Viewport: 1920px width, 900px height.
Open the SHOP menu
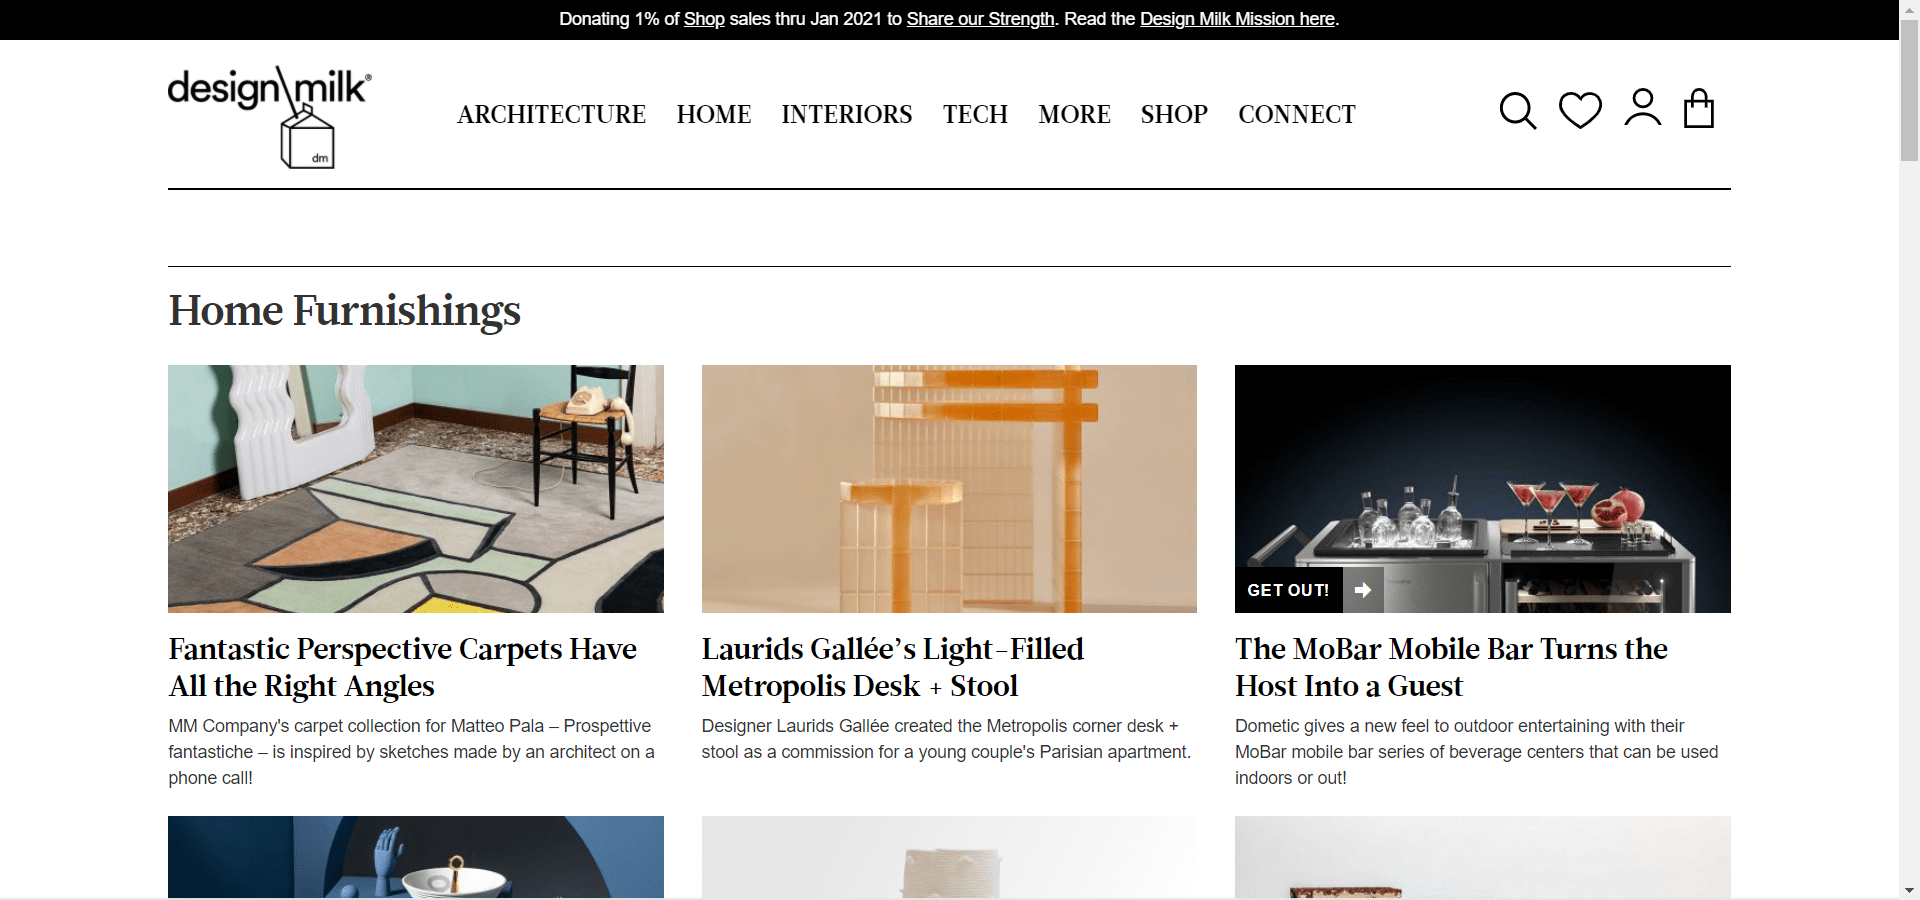[x=1174, y=114]
